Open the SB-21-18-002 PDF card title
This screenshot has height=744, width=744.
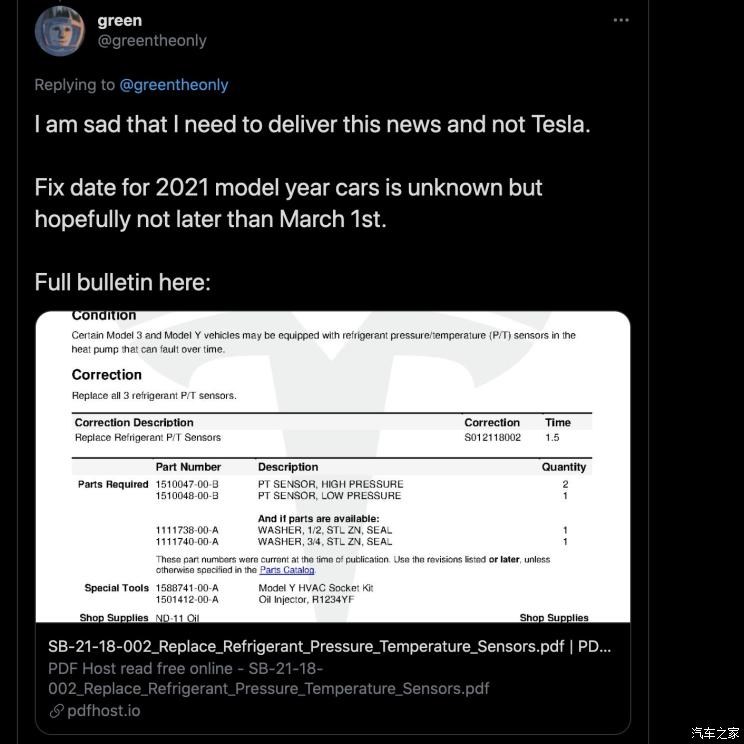[x=330, y=647]
